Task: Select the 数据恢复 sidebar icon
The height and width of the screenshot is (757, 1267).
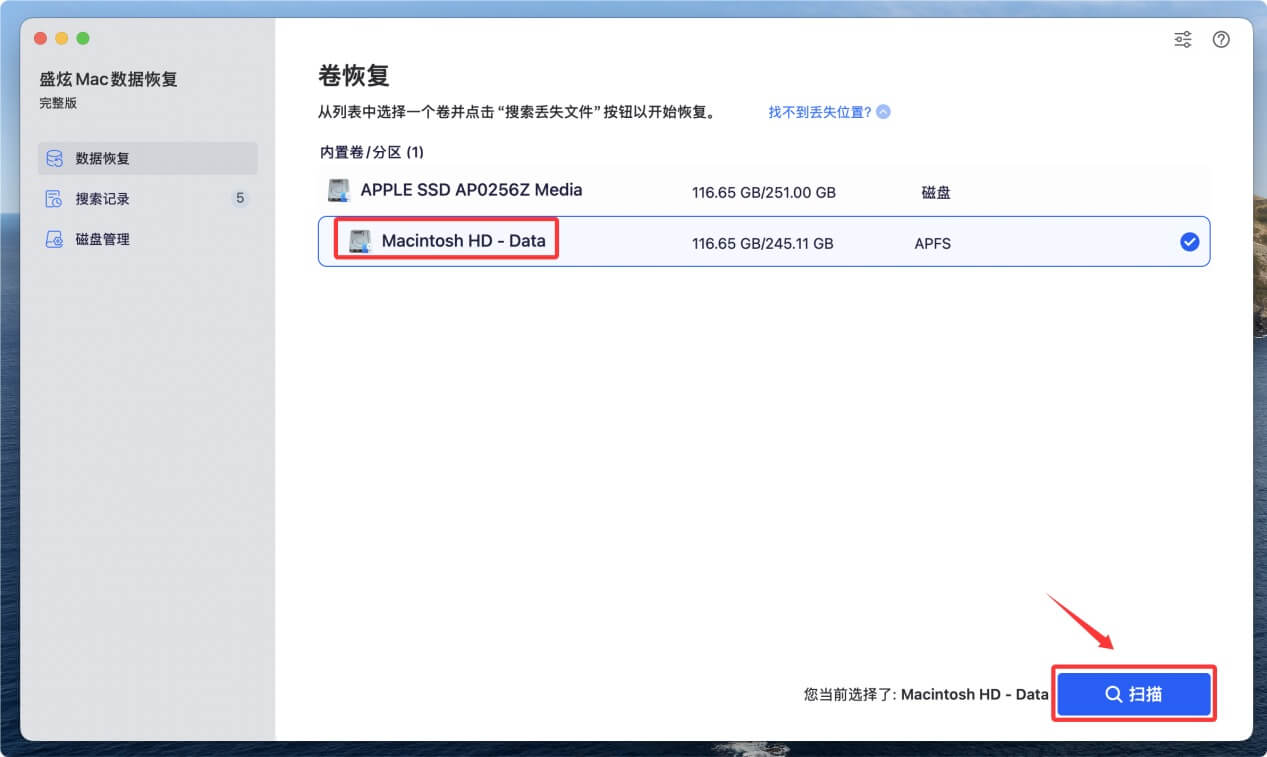Action: click(x=53, y=158)
